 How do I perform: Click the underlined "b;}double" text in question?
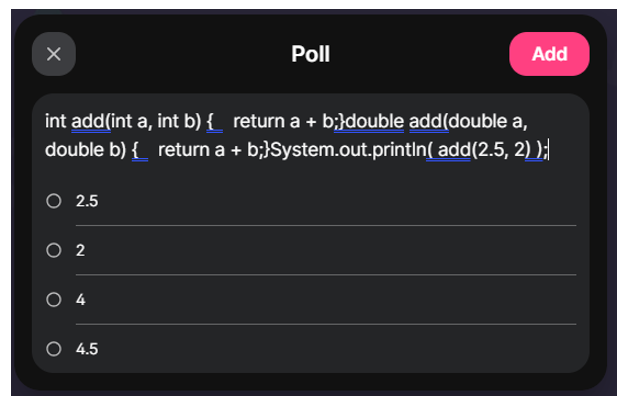(364, 122)
